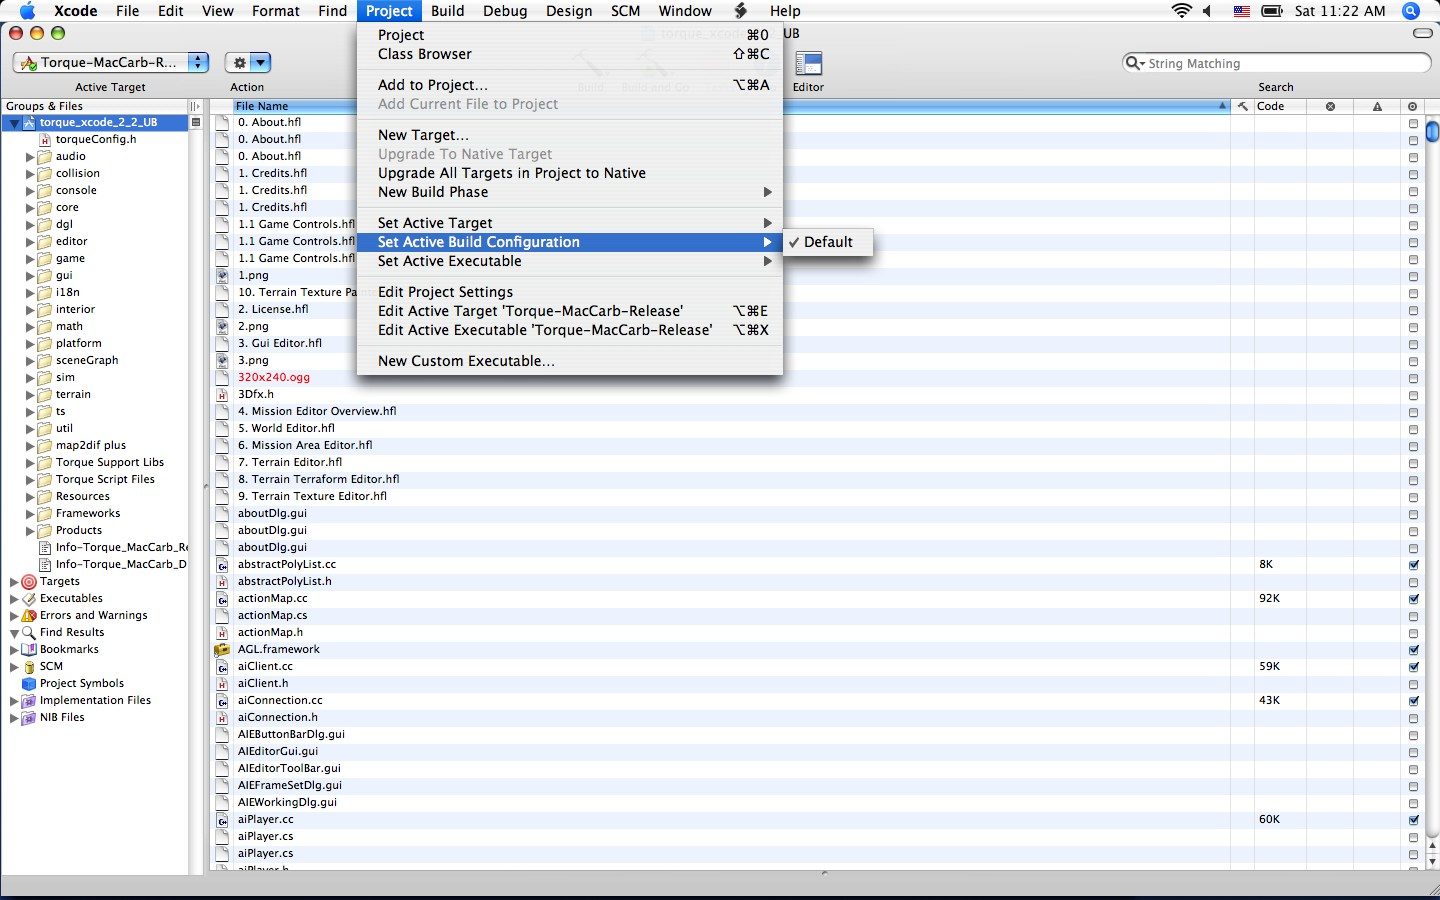Click the abstractPolyList.cc file icon
The width and height of the screenshot is (1440, 900).
click(222, 565)
